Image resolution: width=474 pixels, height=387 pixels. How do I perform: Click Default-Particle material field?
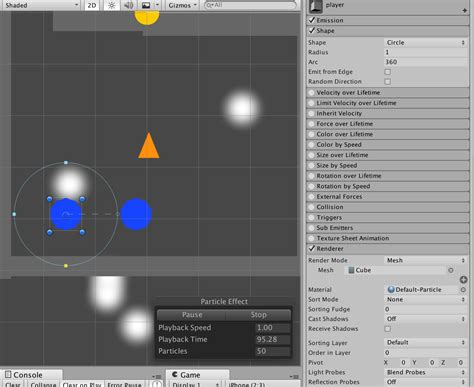pos(423,290)
